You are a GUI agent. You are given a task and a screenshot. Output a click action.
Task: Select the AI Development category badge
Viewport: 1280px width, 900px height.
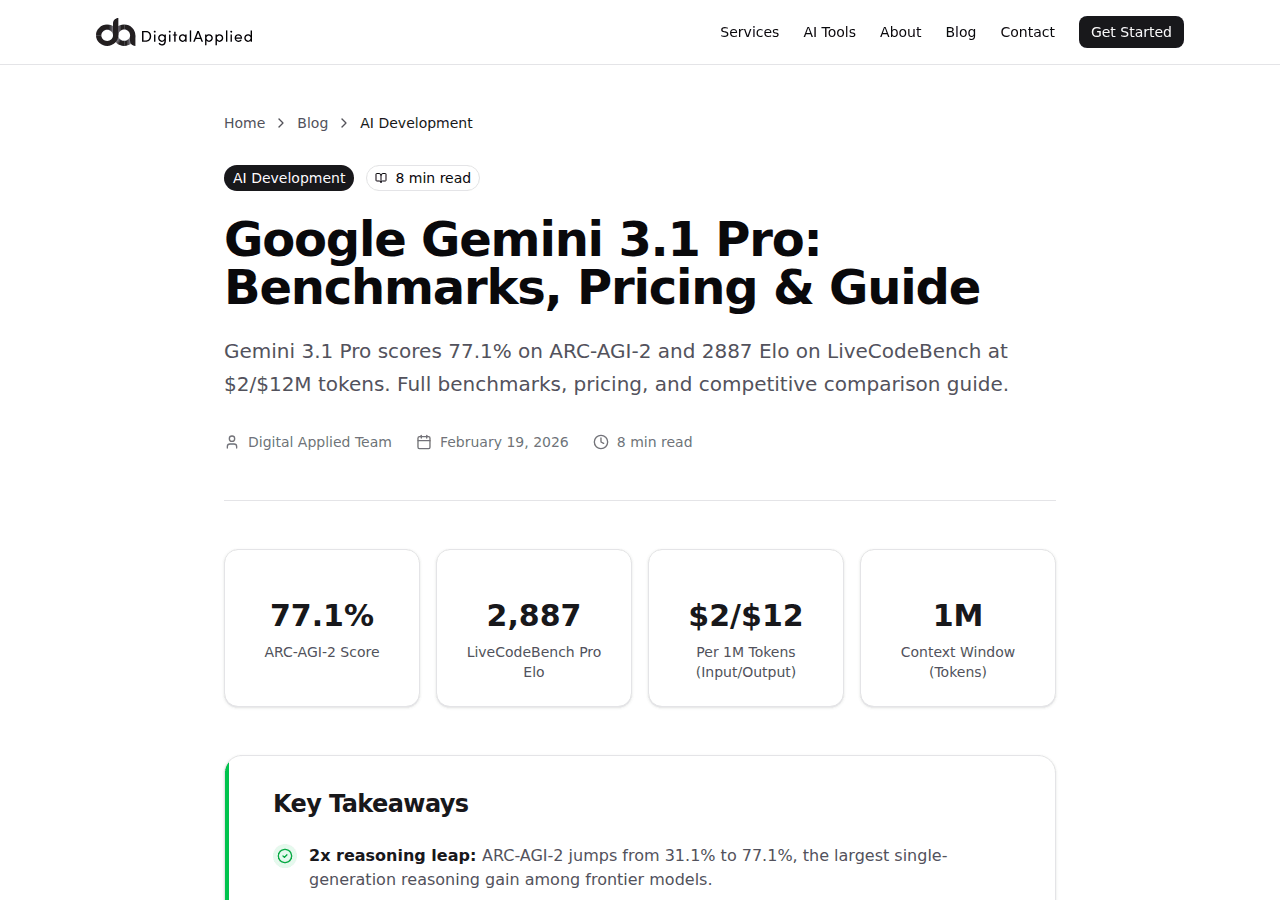click(x=288, y=177)
